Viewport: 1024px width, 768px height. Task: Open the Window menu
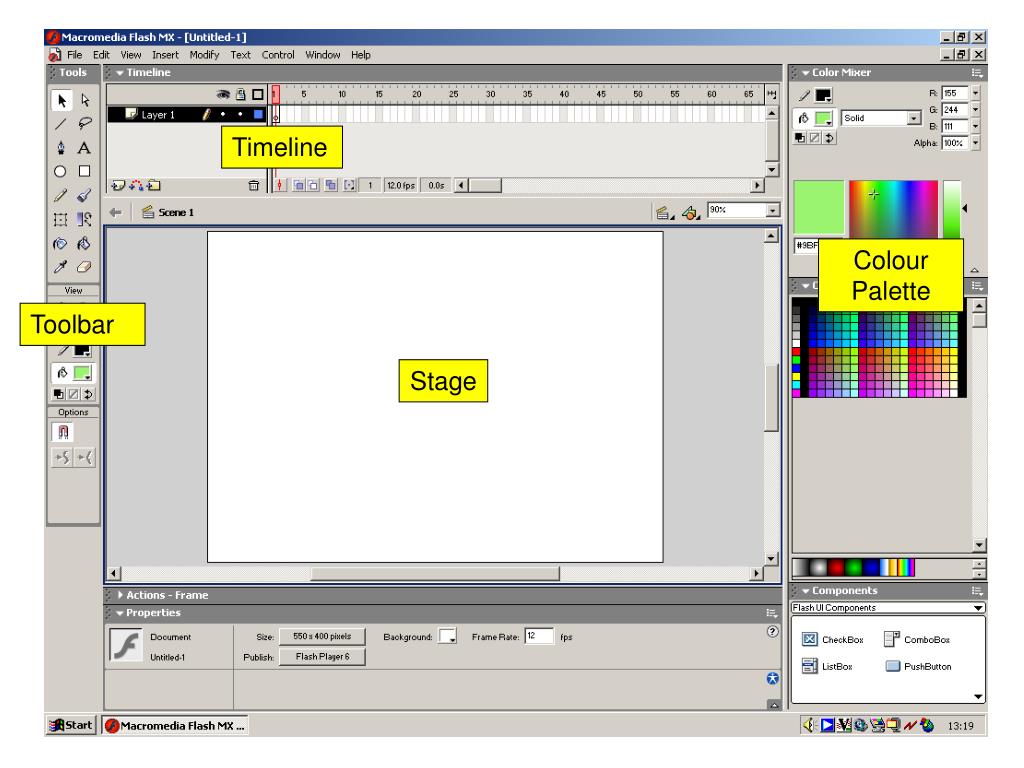pos(323,55)
